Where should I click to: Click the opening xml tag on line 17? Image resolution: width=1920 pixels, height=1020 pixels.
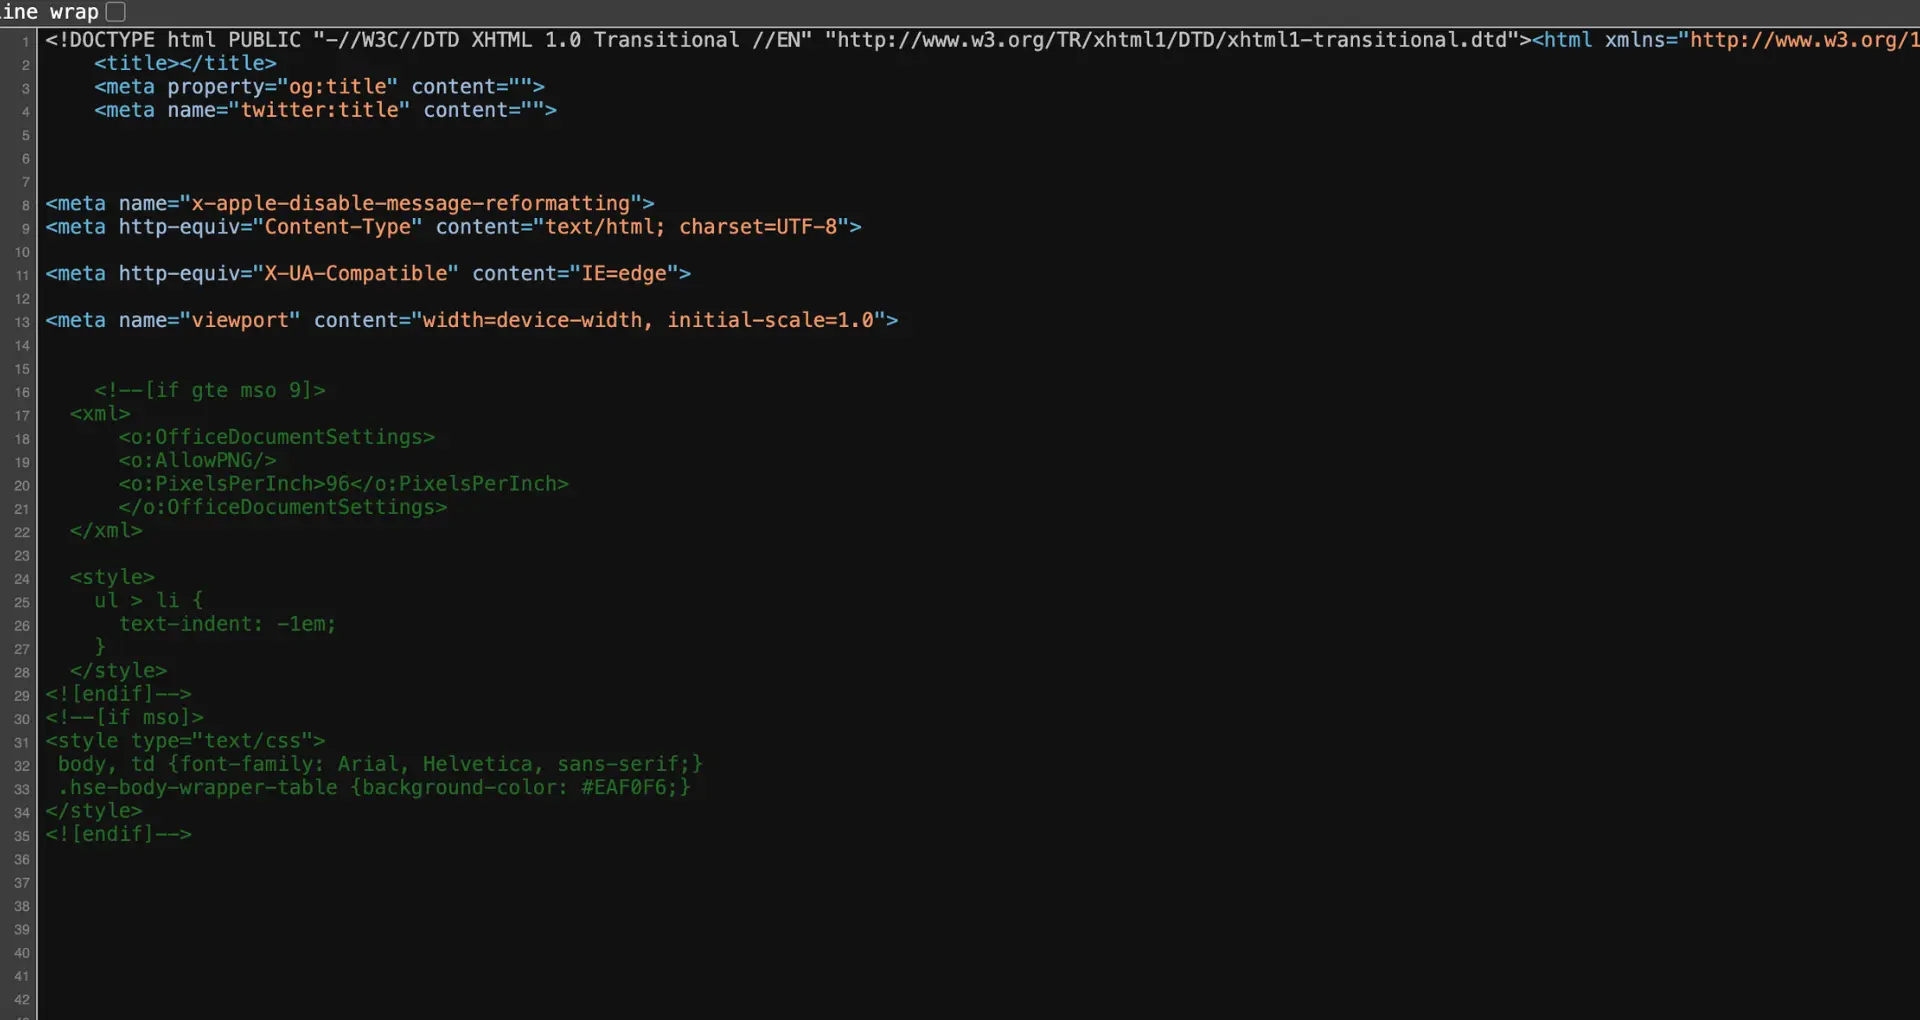click(100, 414)
